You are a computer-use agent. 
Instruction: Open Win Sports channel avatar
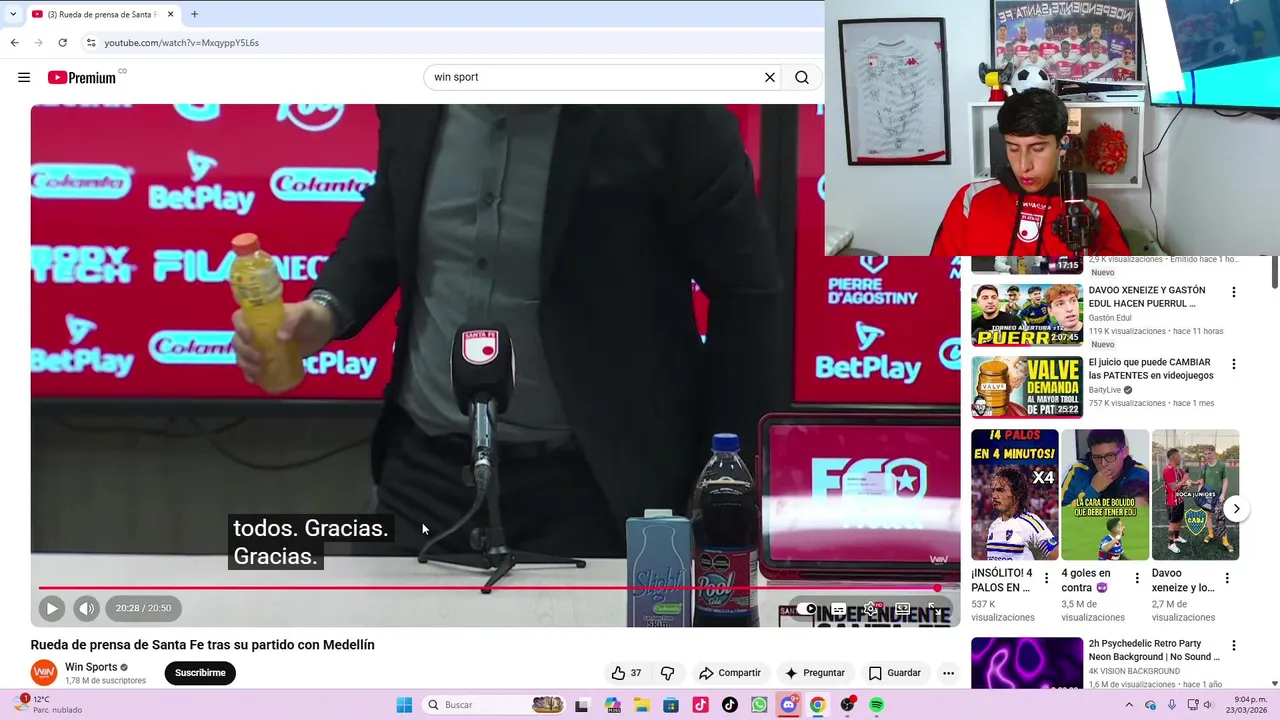[44, 673]
